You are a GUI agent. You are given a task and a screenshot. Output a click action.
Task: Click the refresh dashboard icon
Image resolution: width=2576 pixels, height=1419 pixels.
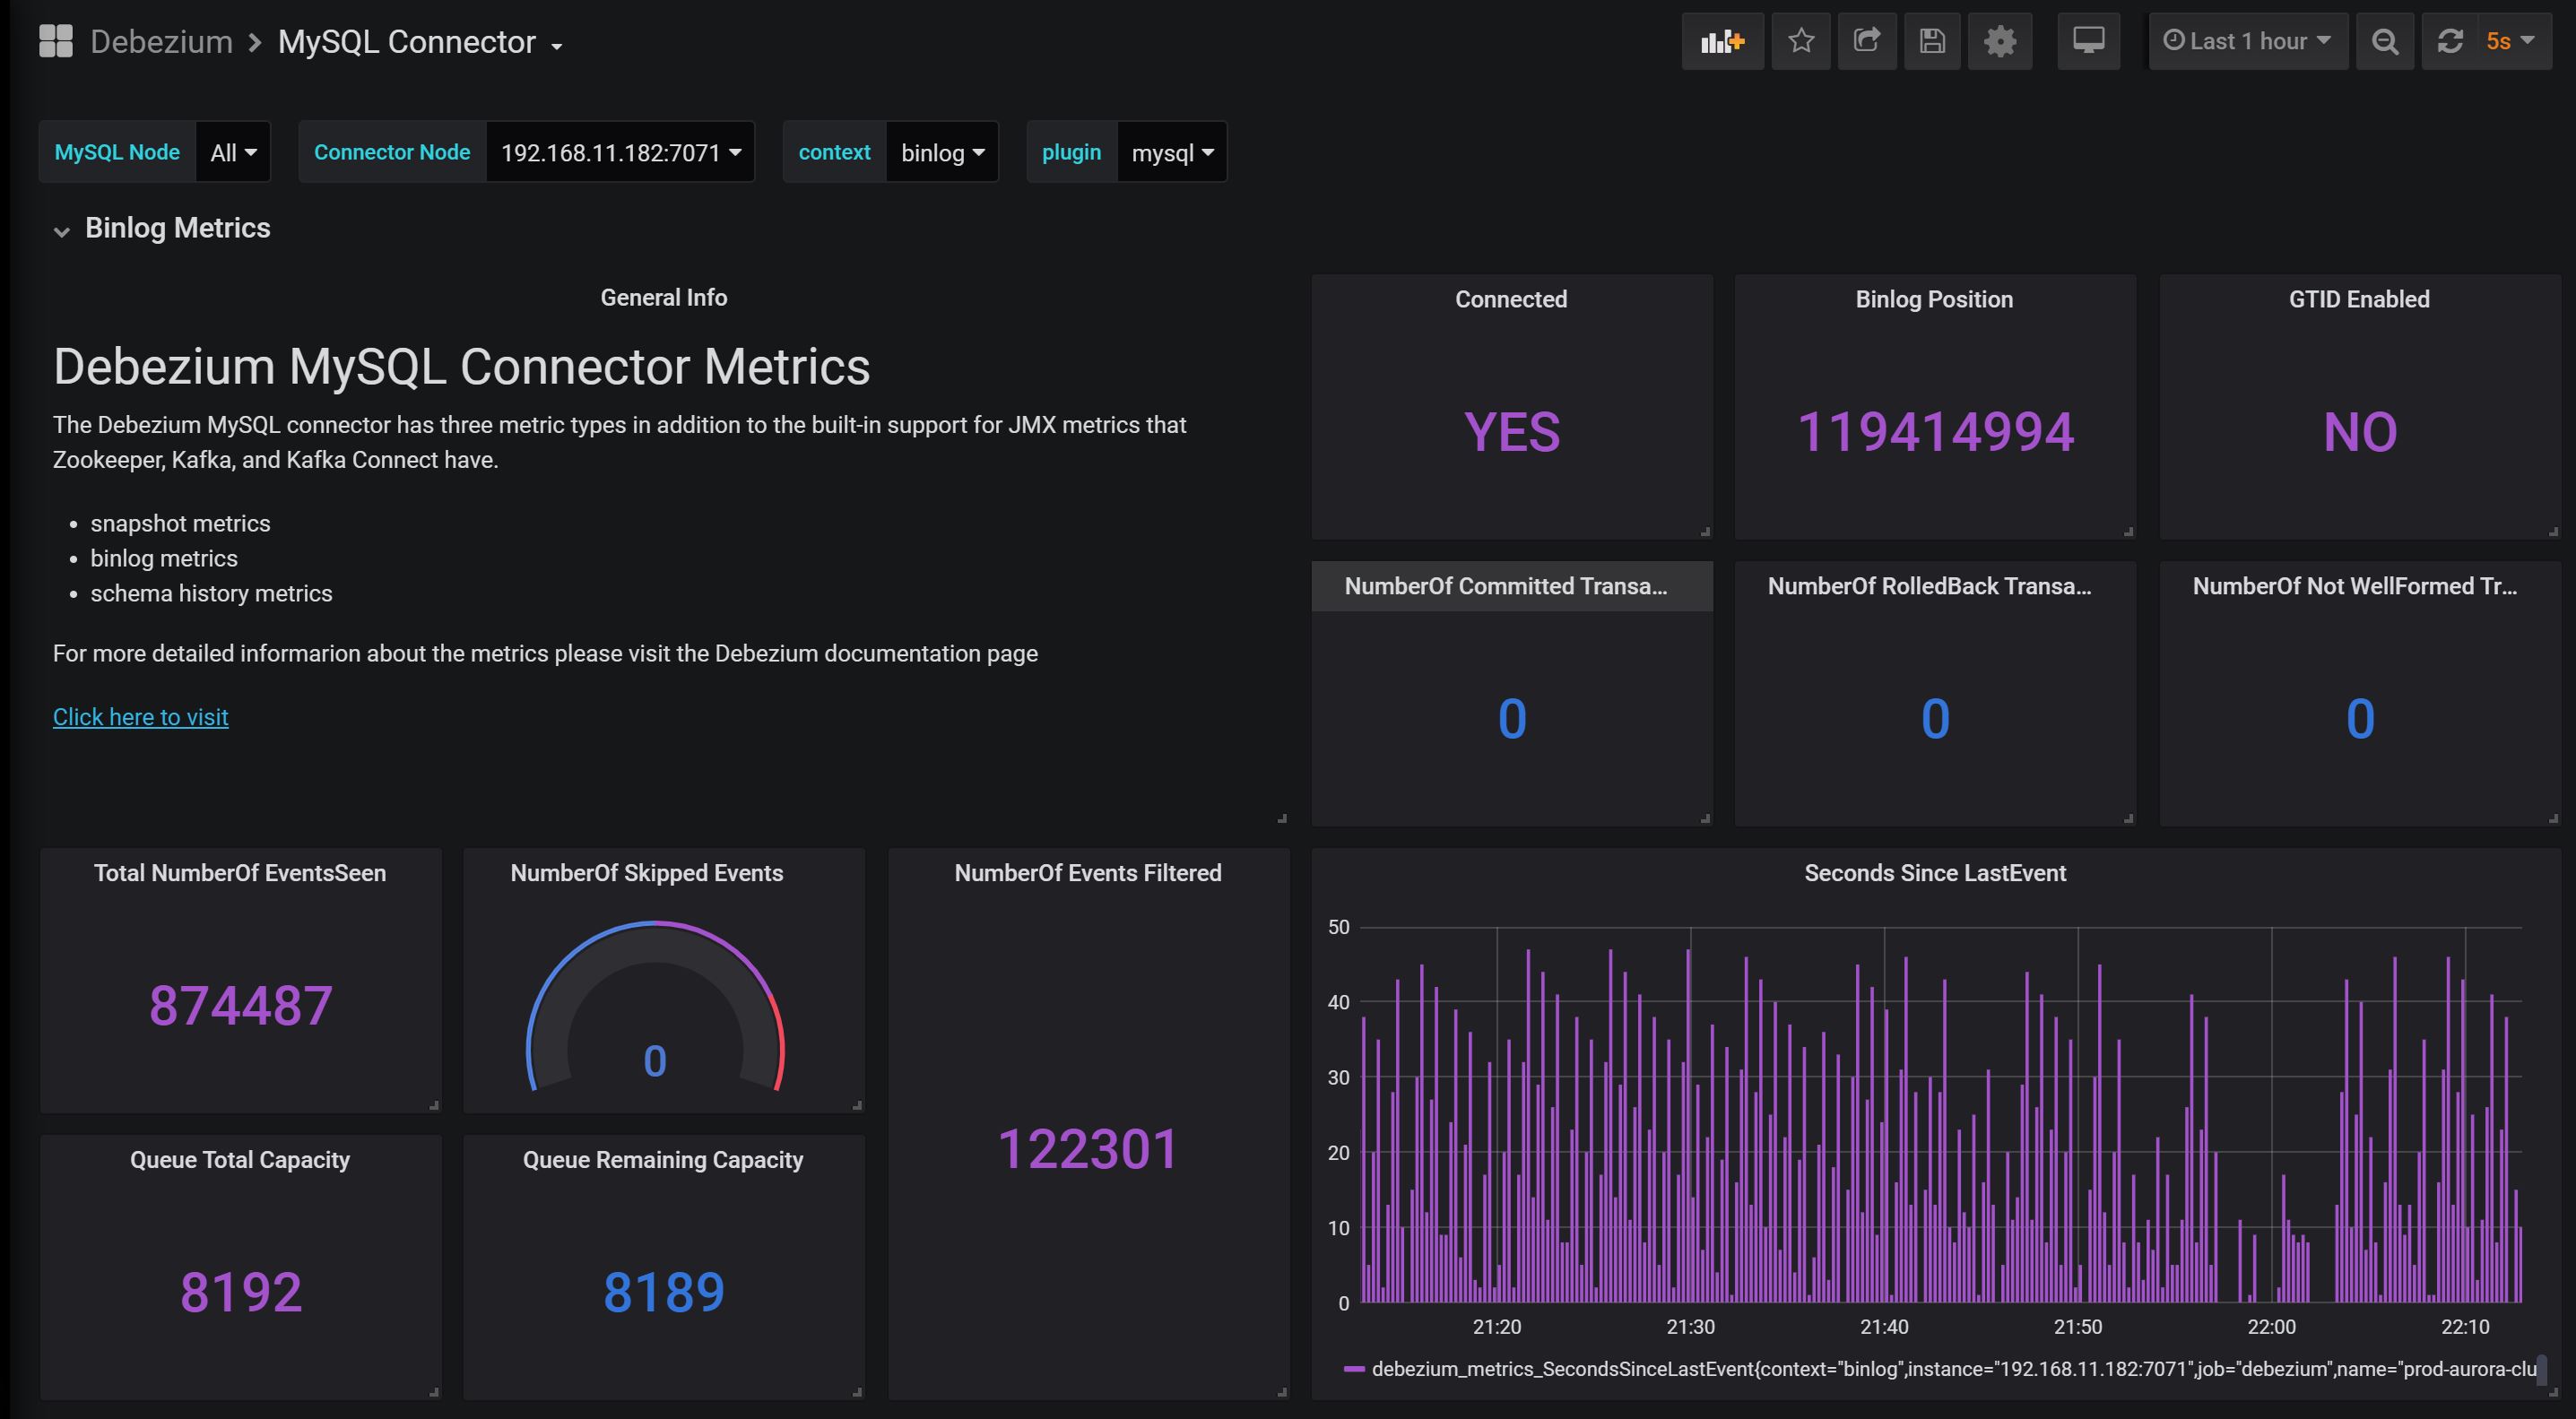click(x=2449, y=41)
